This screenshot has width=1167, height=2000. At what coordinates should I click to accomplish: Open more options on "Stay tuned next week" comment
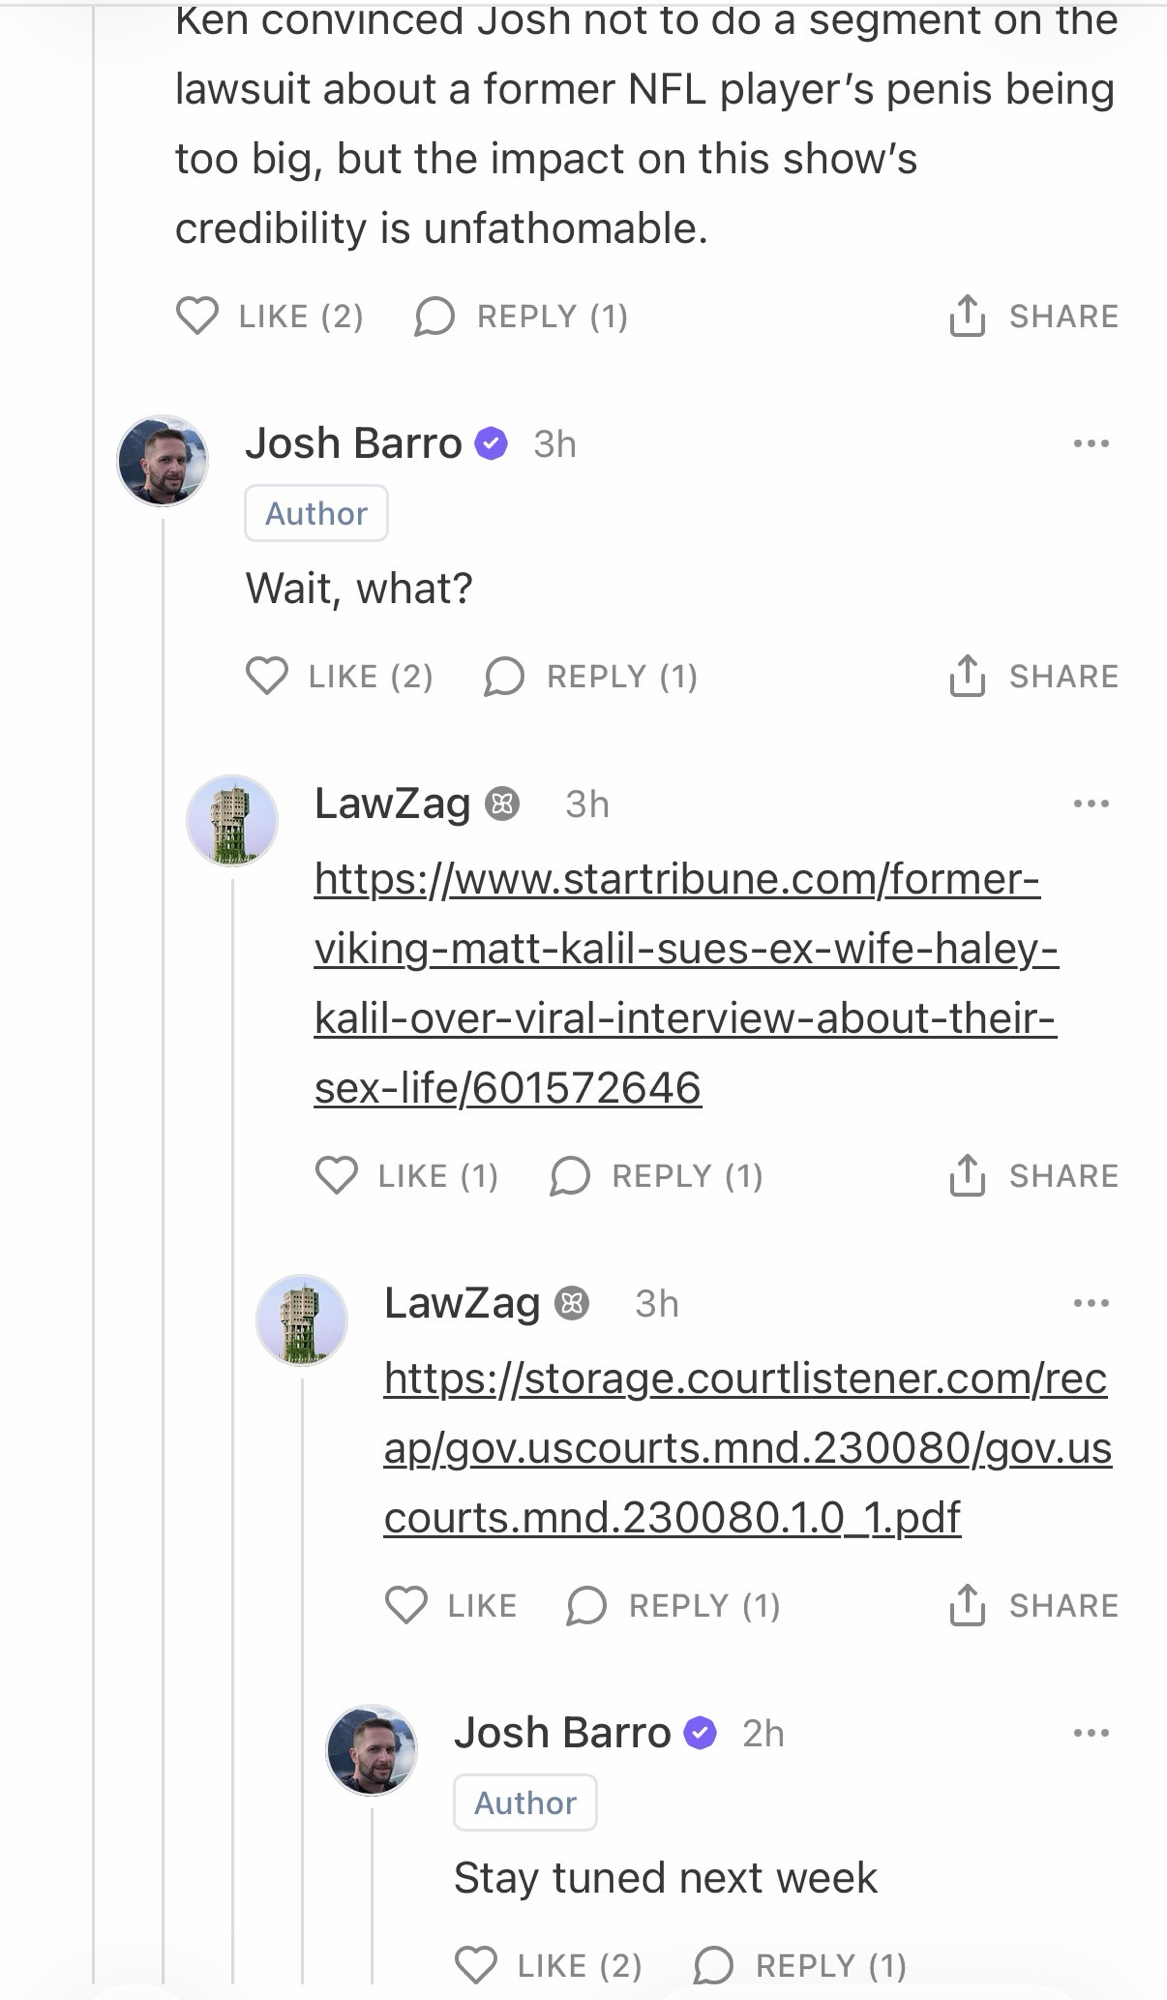(1090, 1733)
